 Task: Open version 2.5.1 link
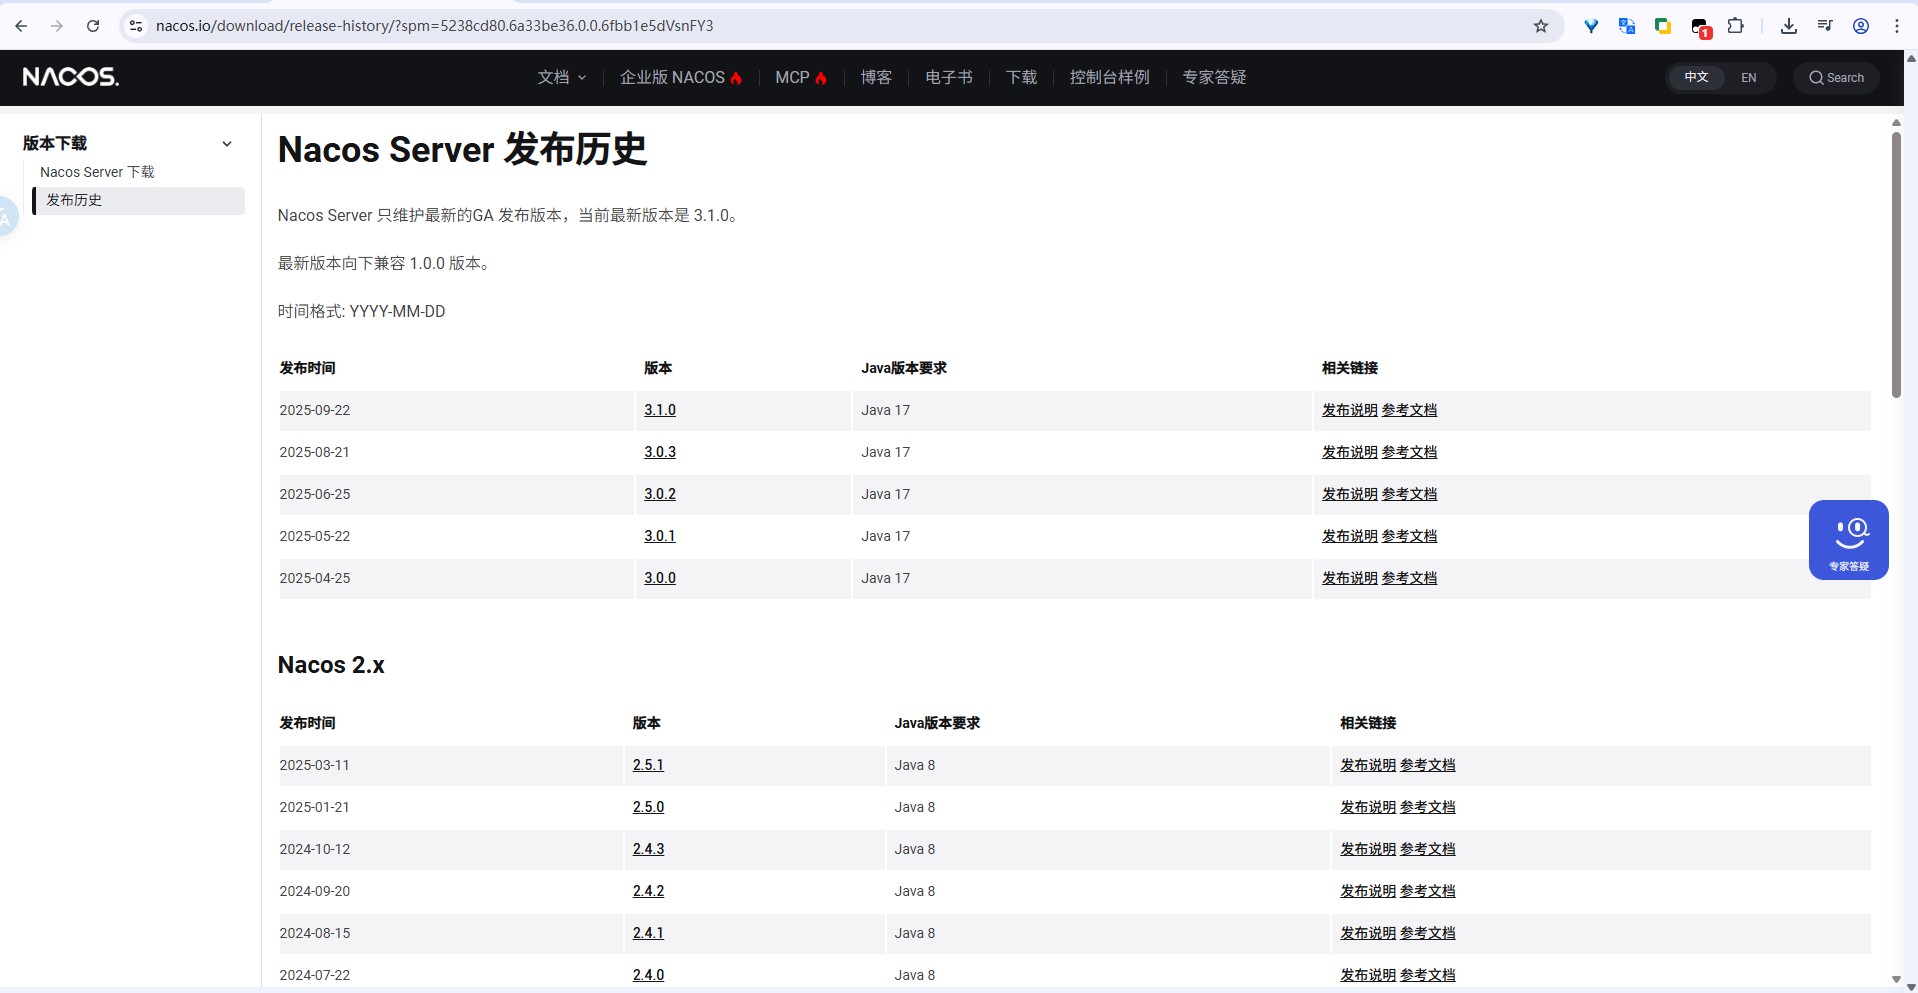(648, 765)
